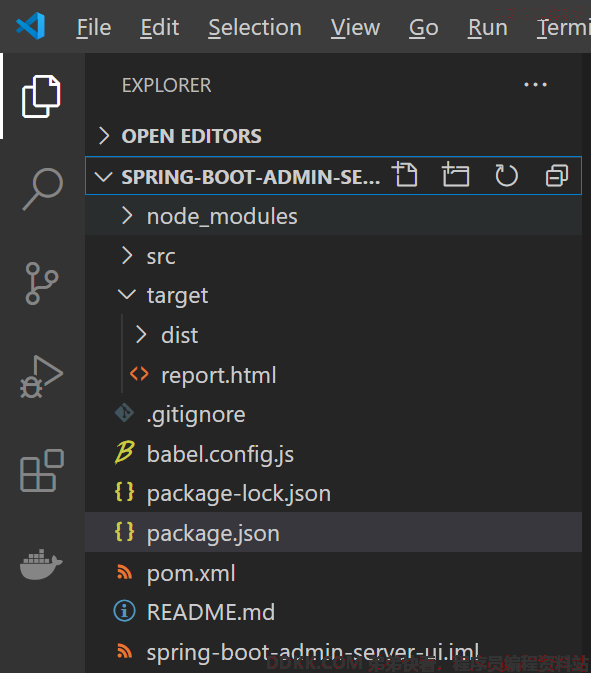The image size is (591, 673).
Task: Select the src folder name
Action: pyautogui.click(x=161, y=257)
